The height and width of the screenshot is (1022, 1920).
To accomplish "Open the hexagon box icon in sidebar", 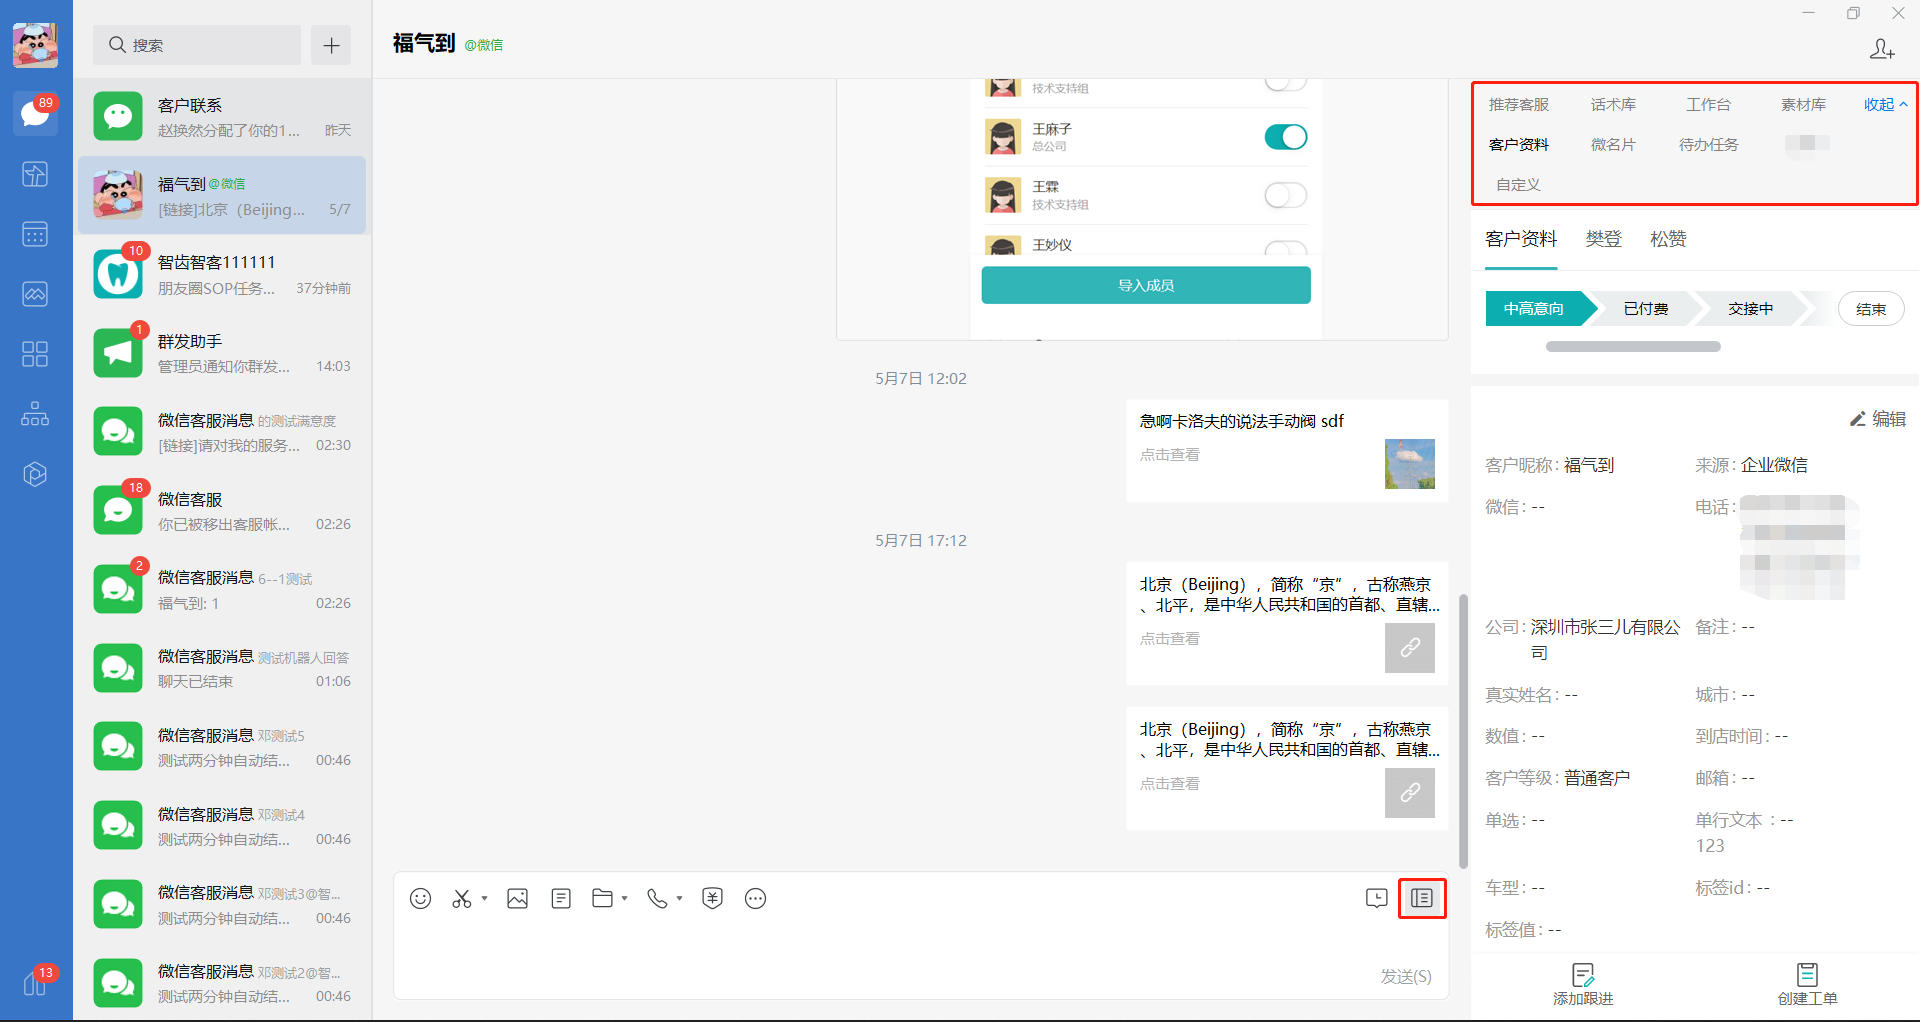I will 35,474.
